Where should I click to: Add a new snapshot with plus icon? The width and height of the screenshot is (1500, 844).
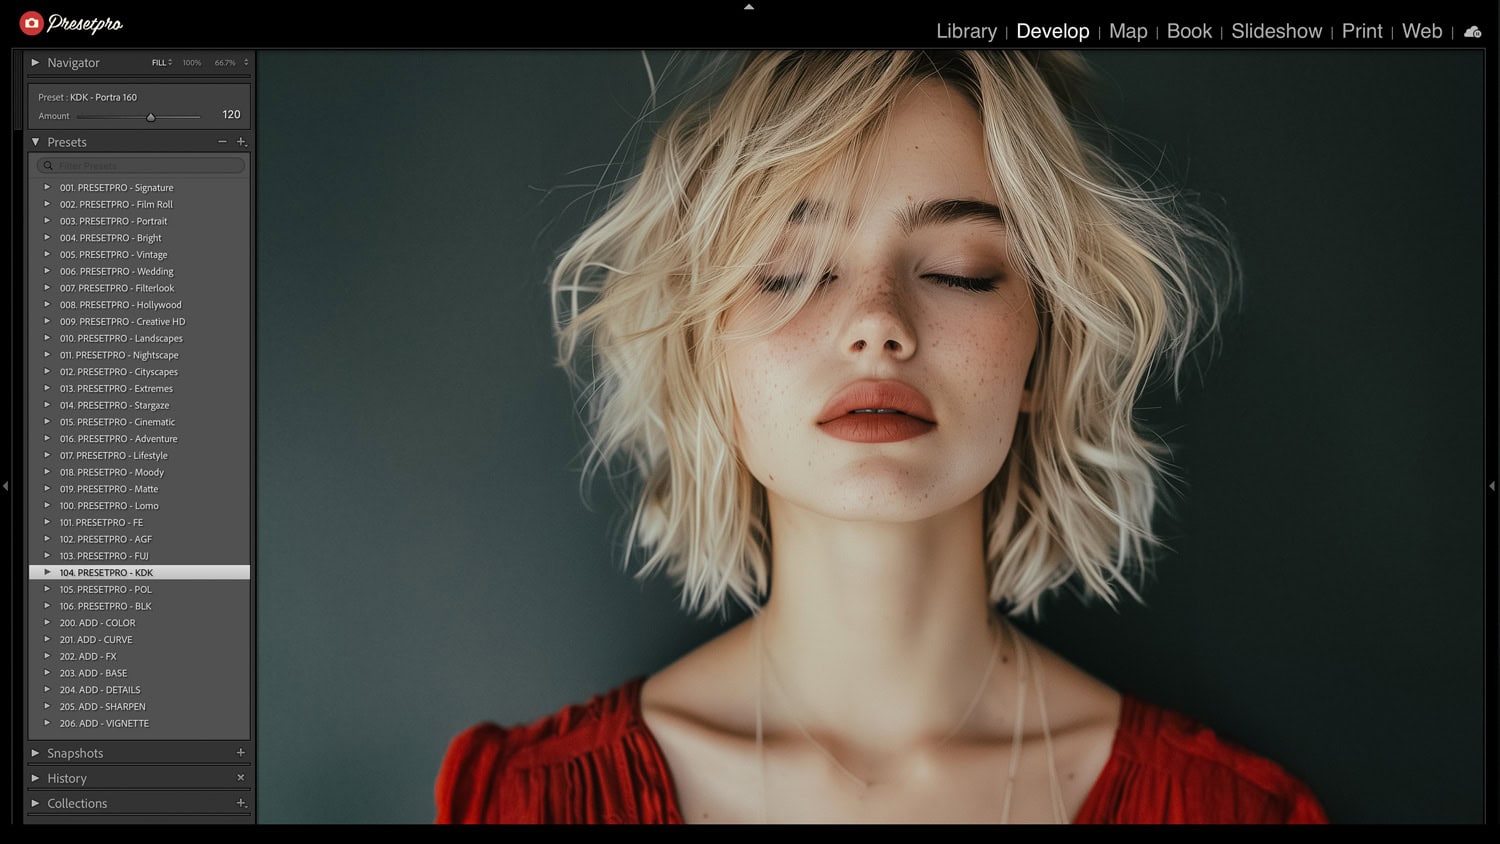pyautogui.click(x=241, y=752)
